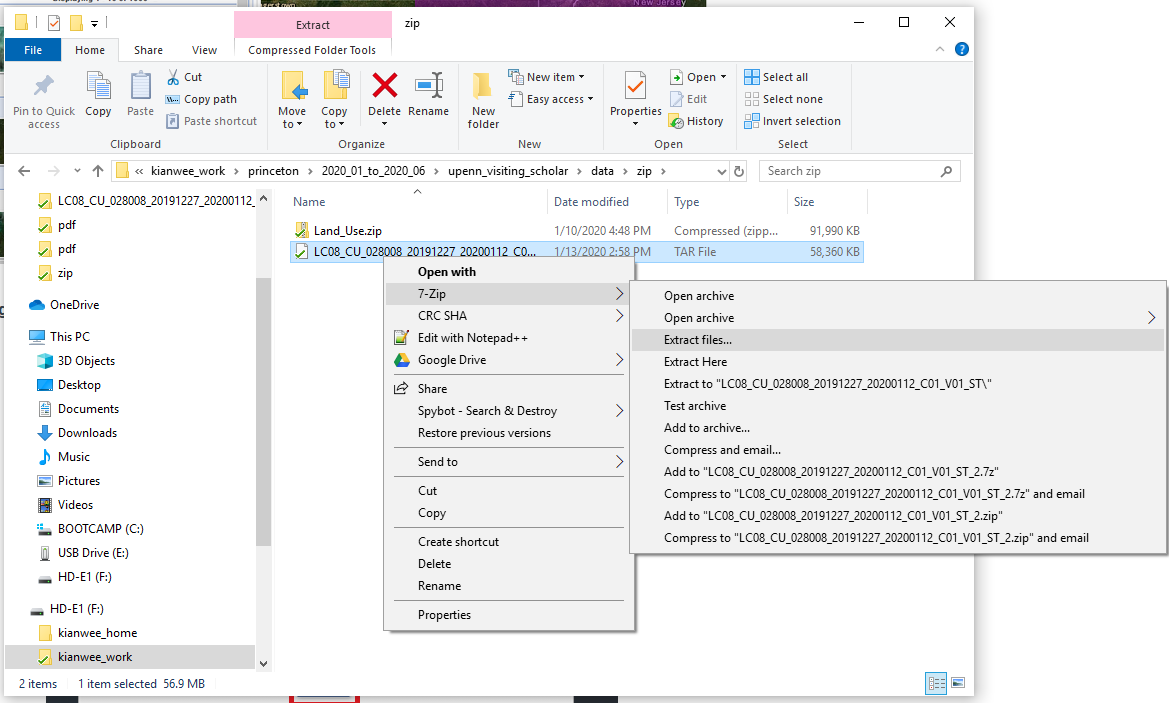Choose Extract files... in 7-Zip submenu
This screenshot has width=1169, height=703.
698,340
